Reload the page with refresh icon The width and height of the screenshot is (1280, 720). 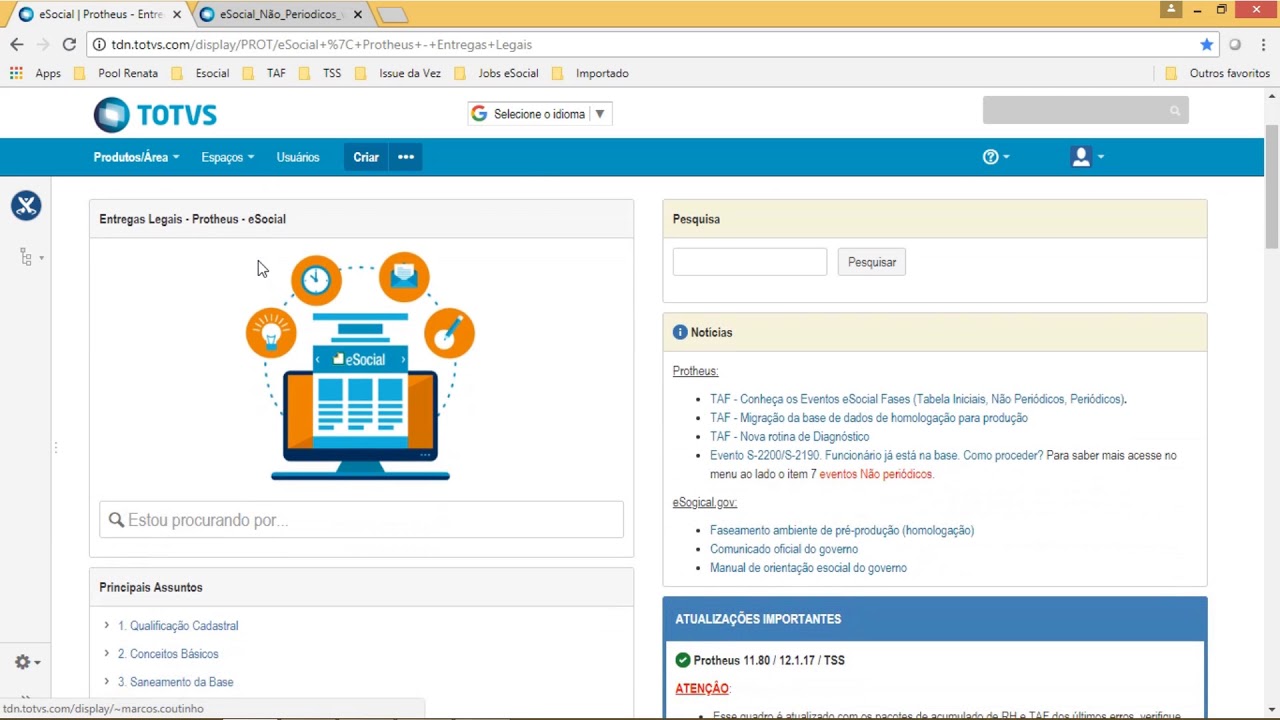tap(69, 44)
